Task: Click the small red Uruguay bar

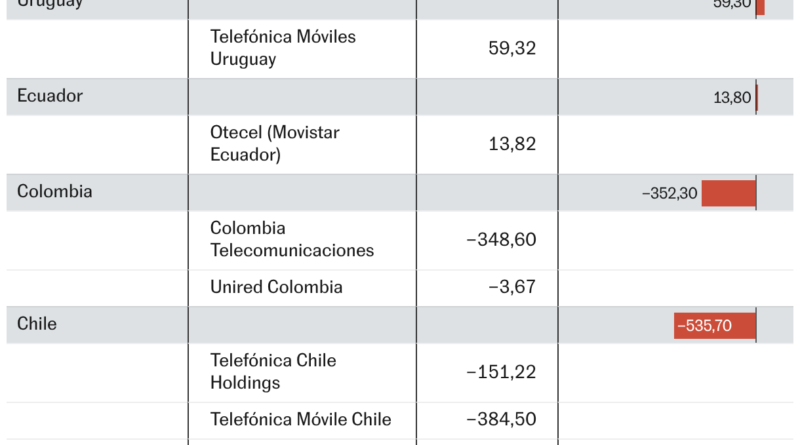Action: 760,7
